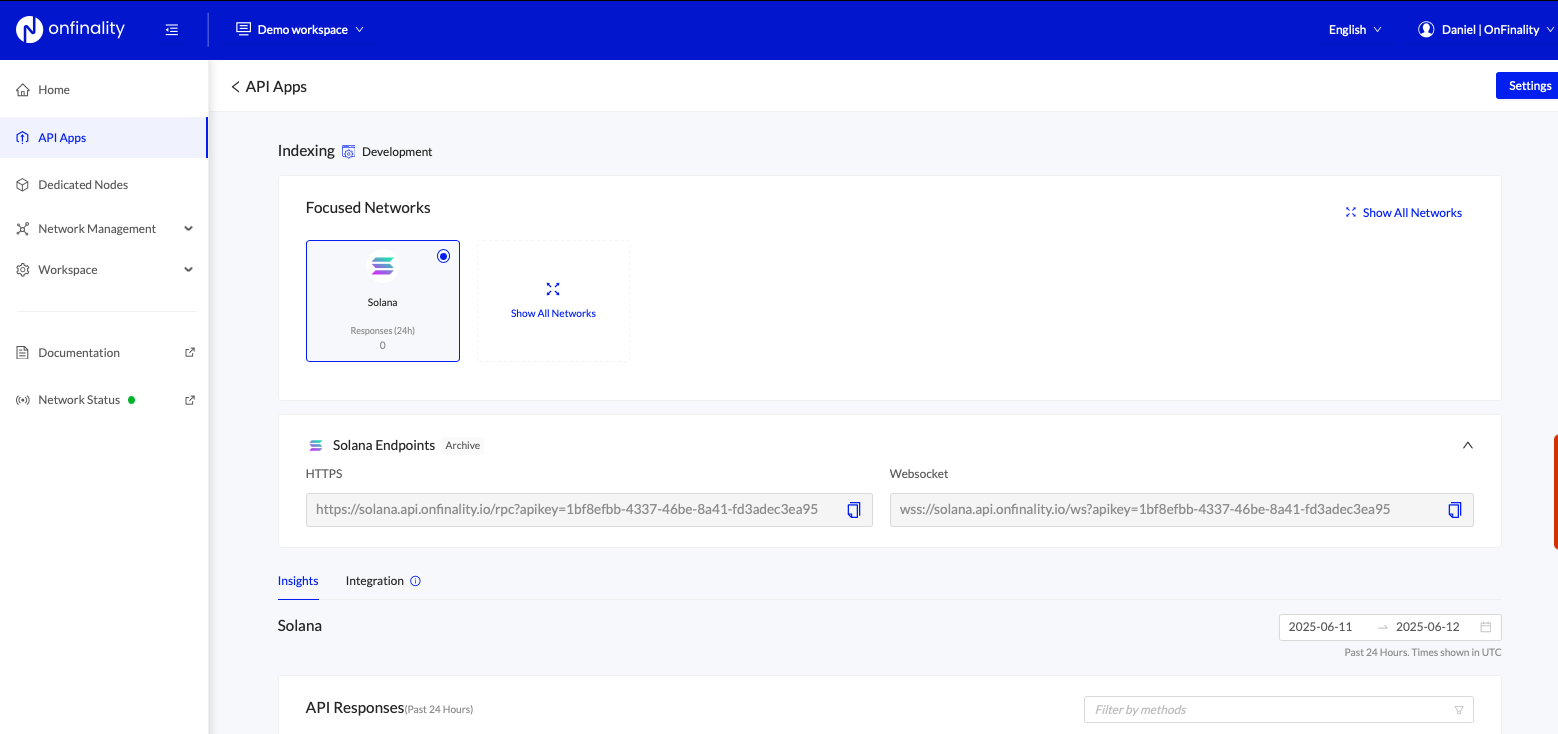Click the Solana logo in Solana Endpoints header
Image resolution: width=1558 pixels, height=734 pixels.
click(316, 444)
